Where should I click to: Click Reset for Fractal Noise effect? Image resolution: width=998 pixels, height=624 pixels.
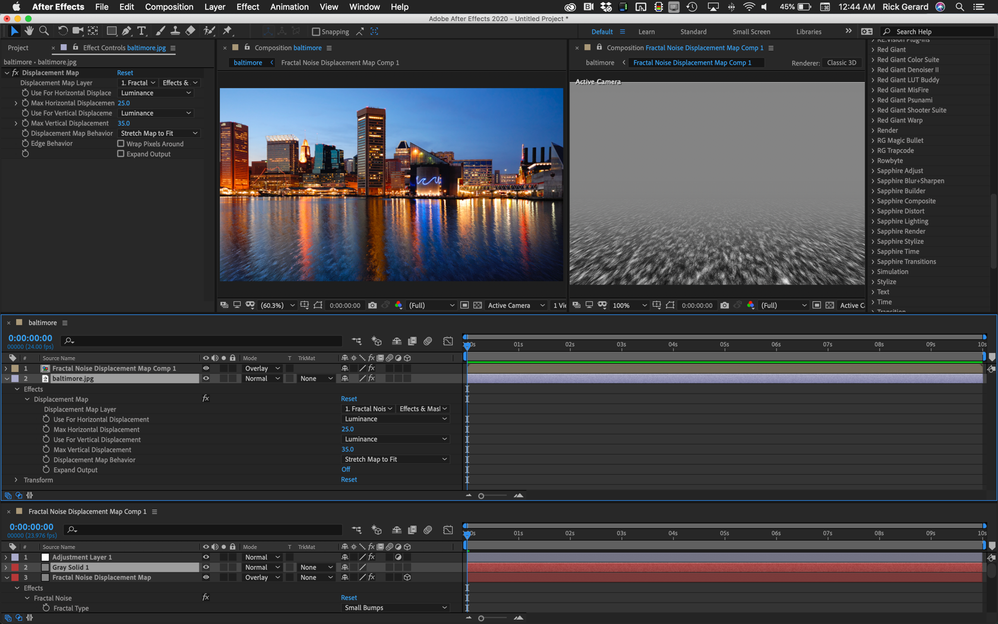tap(349, 598)
